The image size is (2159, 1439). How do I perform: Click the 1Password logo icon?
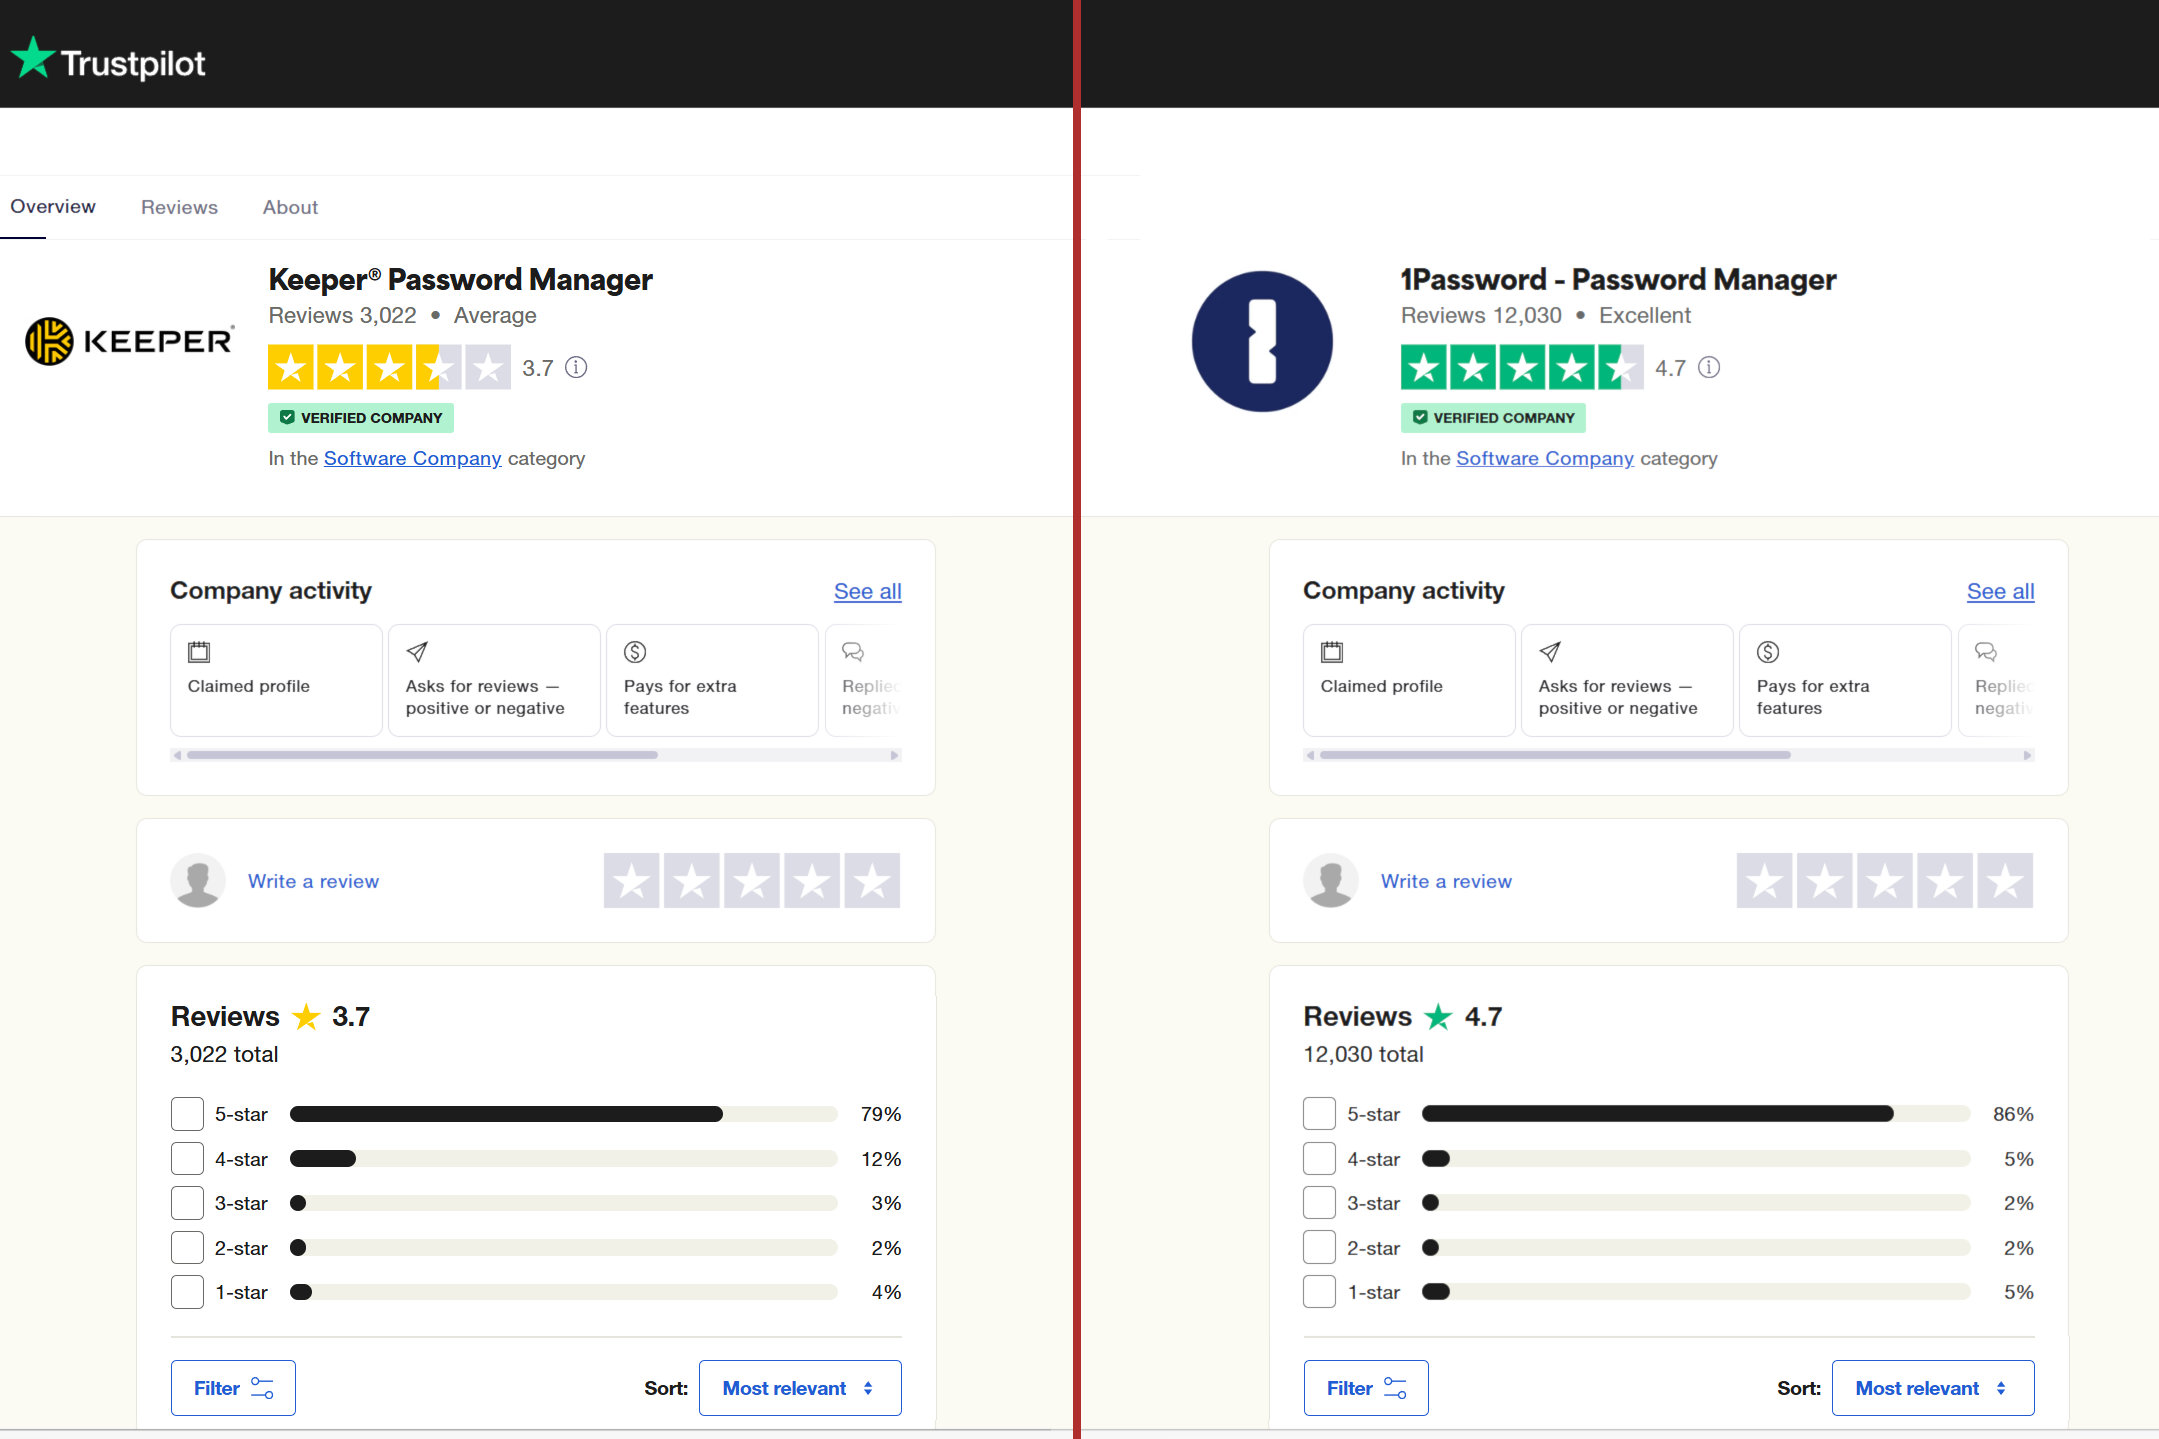point(1263,342)
